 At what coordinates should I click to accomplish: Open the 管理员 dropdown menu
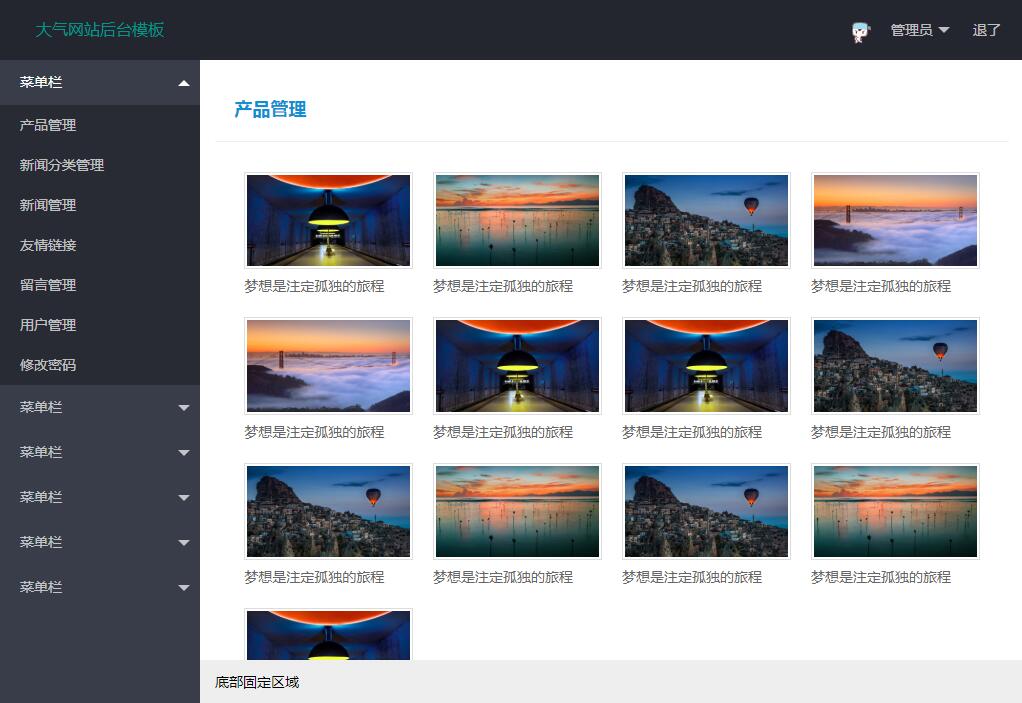tap(919, 30)
